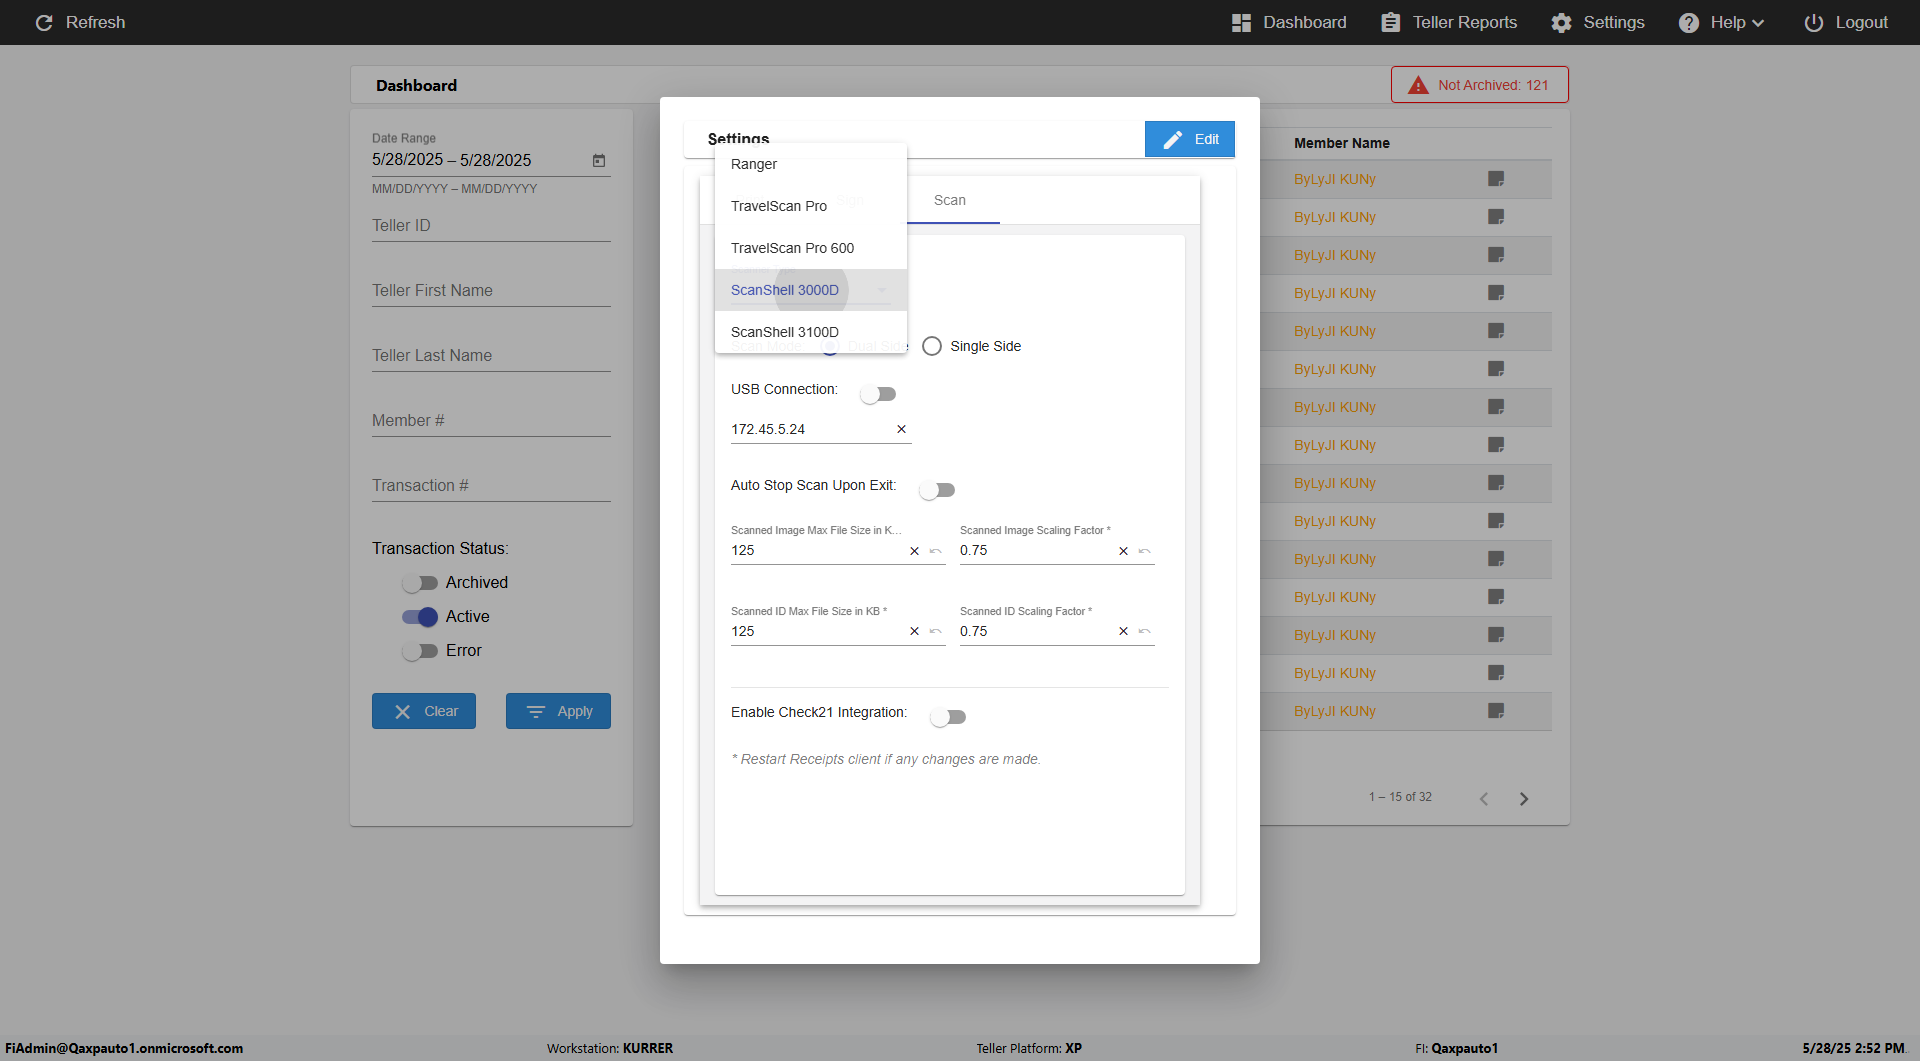The width and height of the screenshot is (1920, 1061).
Task: Clear Scanned ID Max File Size value
Action: (914, 632)
